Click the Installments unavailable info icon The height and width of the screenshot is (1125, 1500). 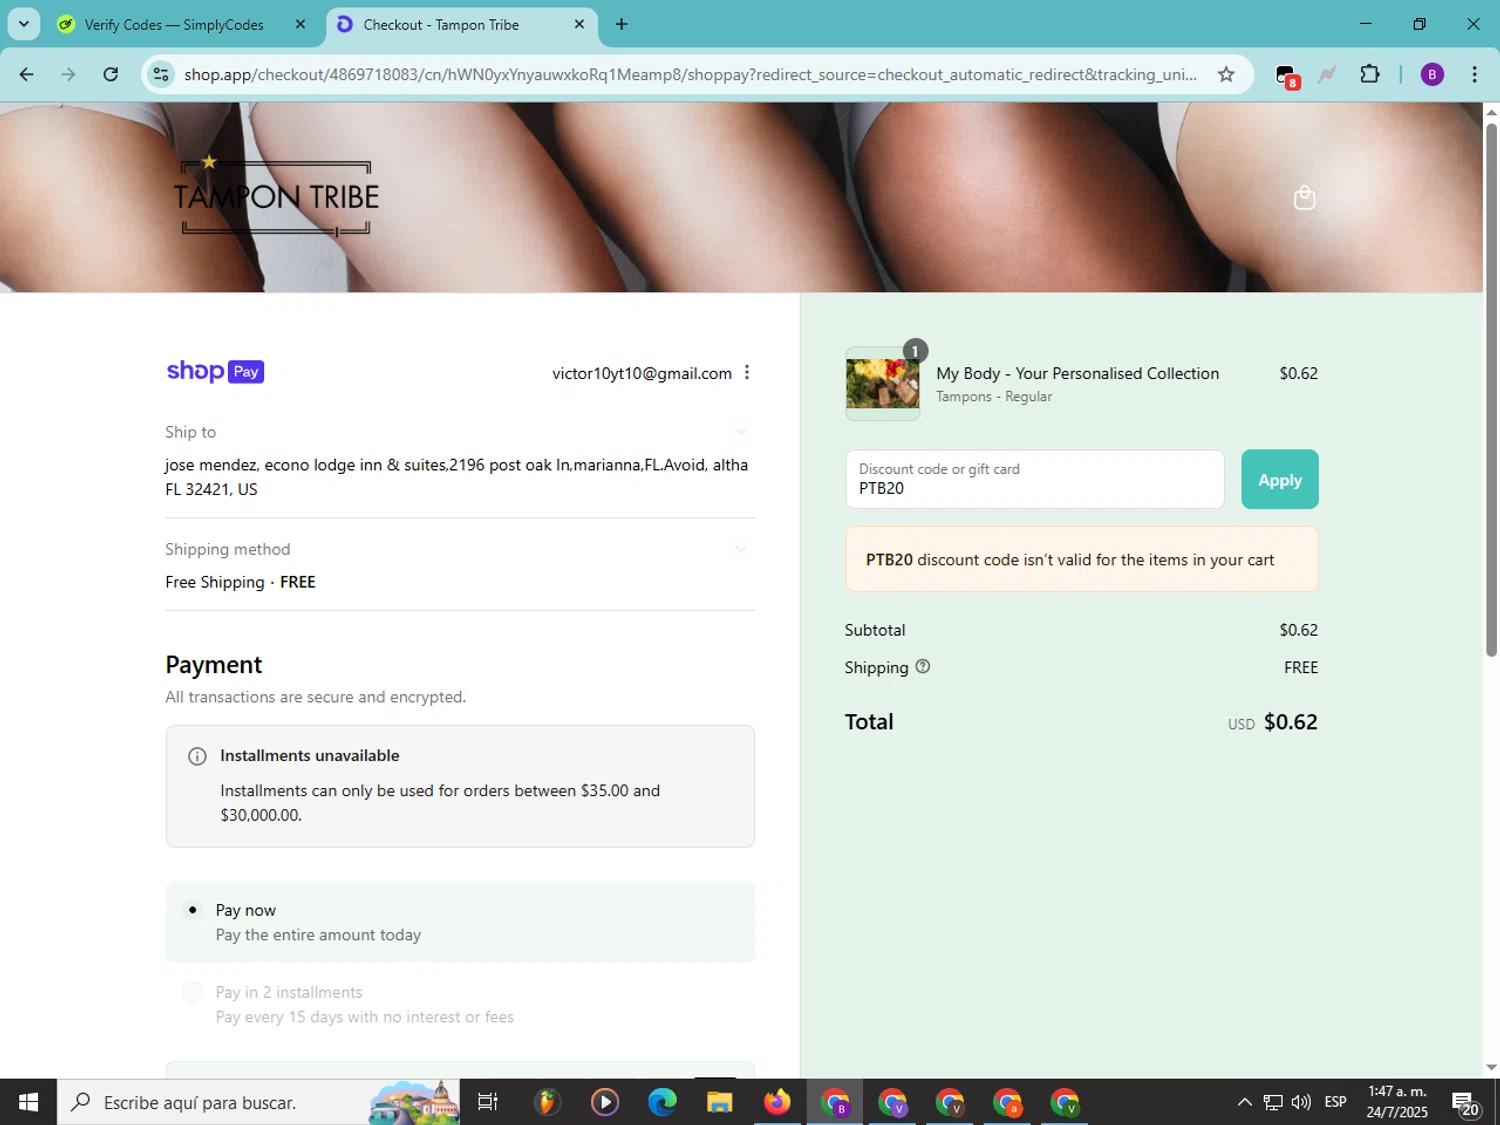click(x=197, y=756)
